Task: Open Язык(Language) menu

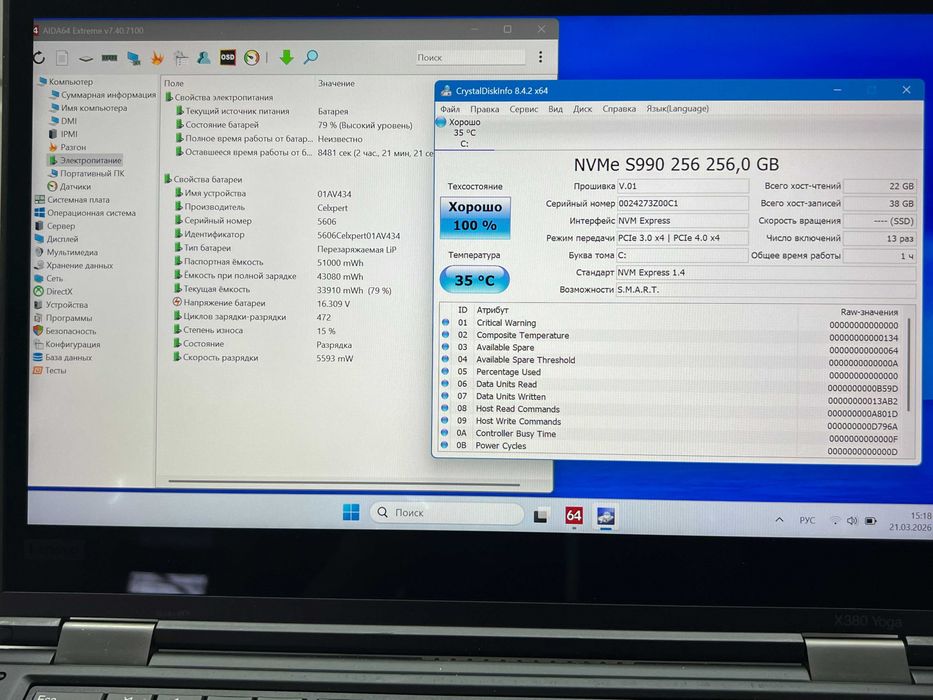Action: [677, 109]
